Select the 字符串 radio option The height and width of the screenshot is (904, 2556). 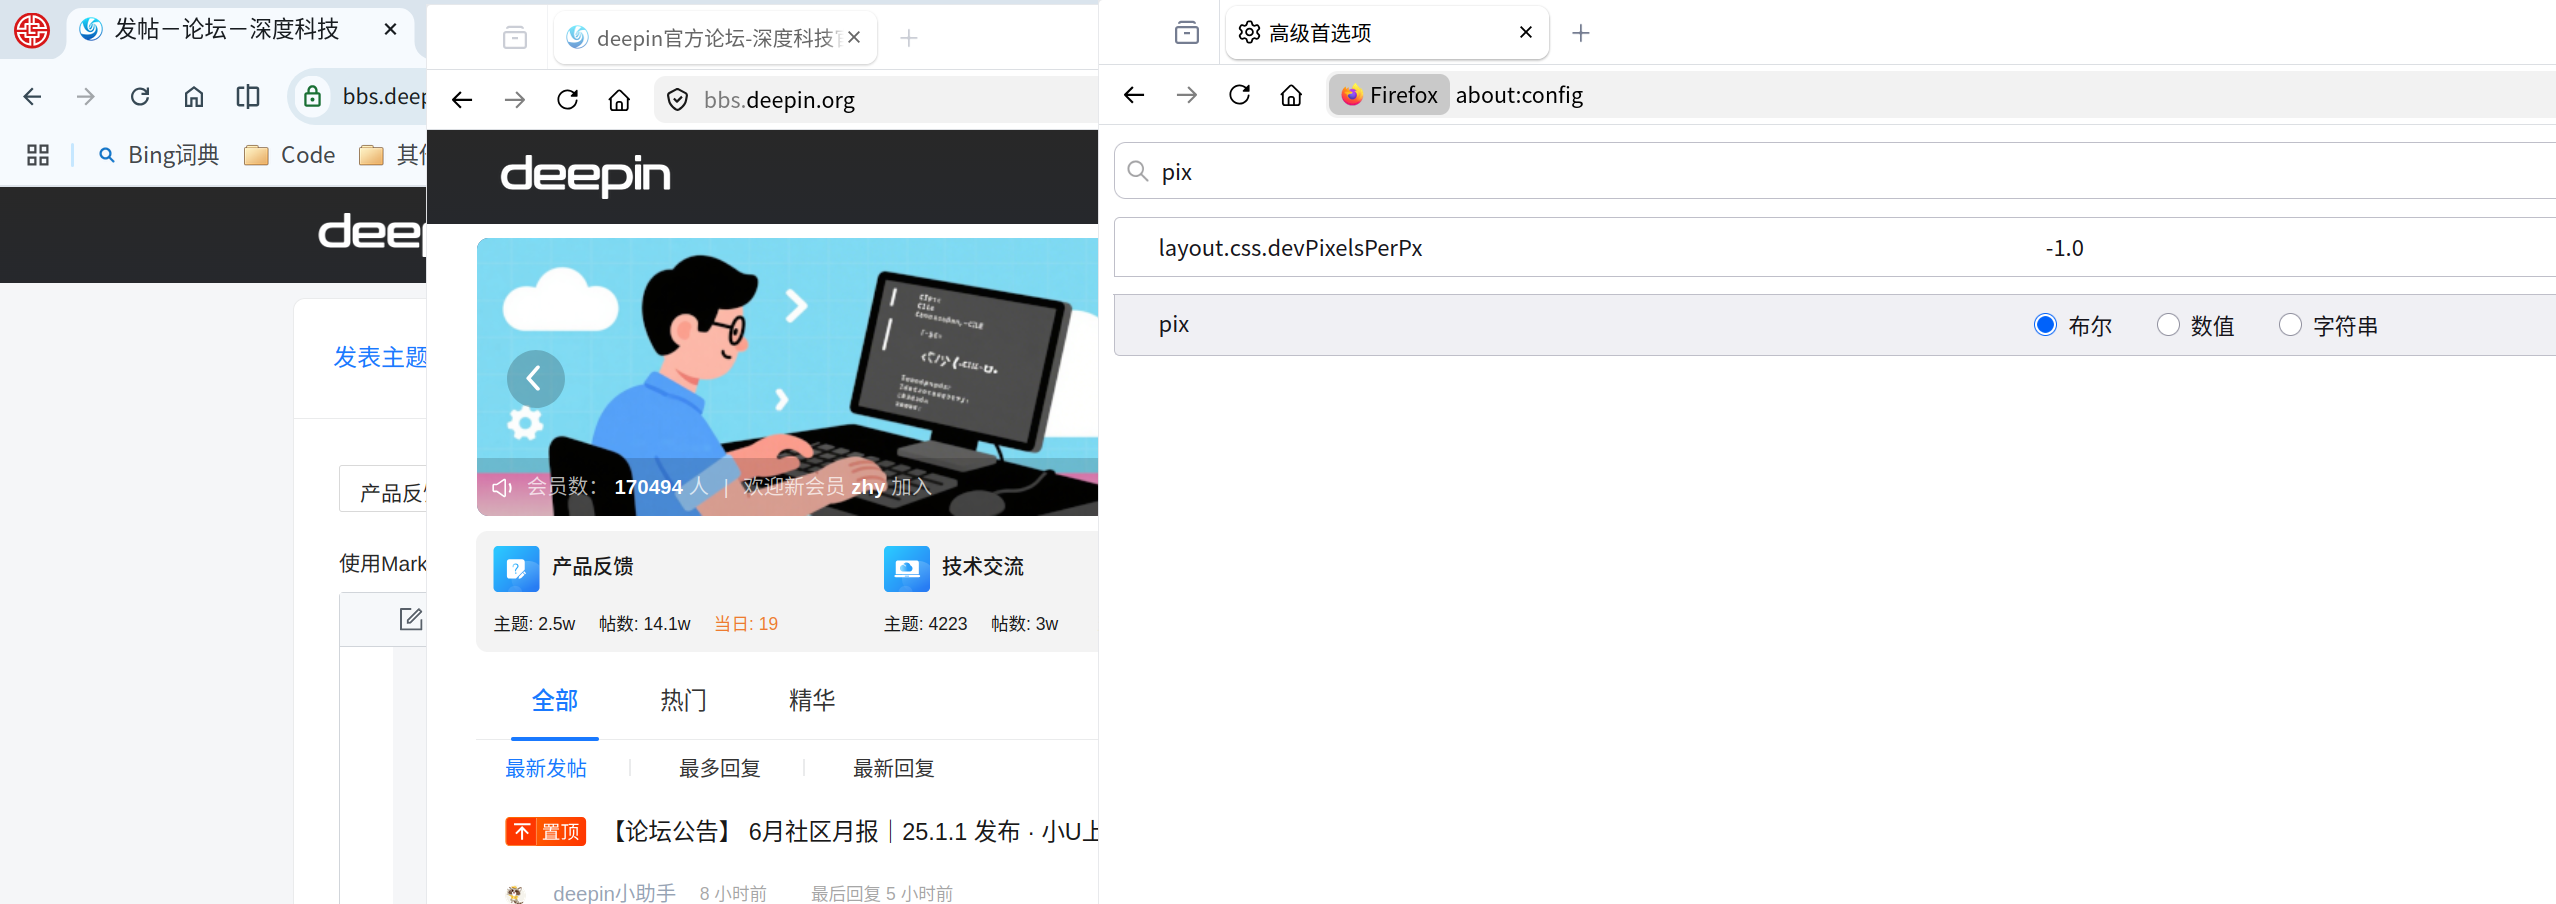click(2289, 325)
